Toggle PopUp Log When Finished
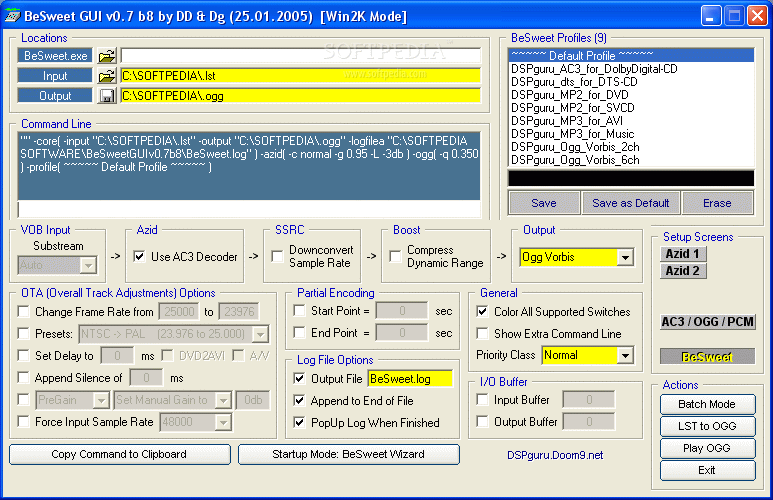Viewport: 773px width, 500px height. pyautogui.click(x=299, y=423)
